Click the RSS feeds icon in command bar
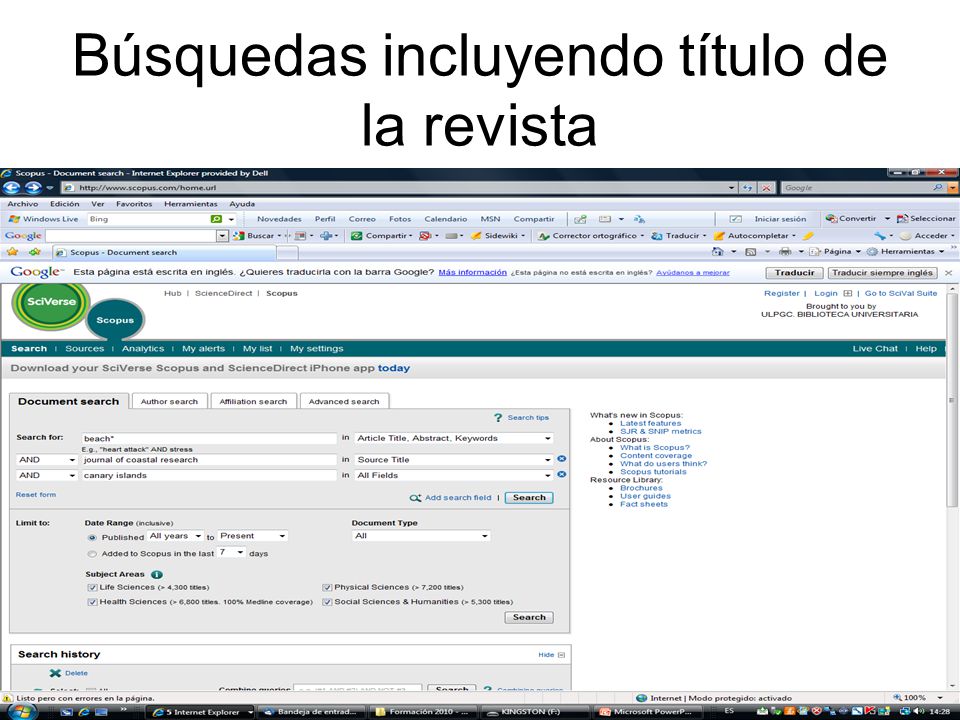 [x=751, y=252]
